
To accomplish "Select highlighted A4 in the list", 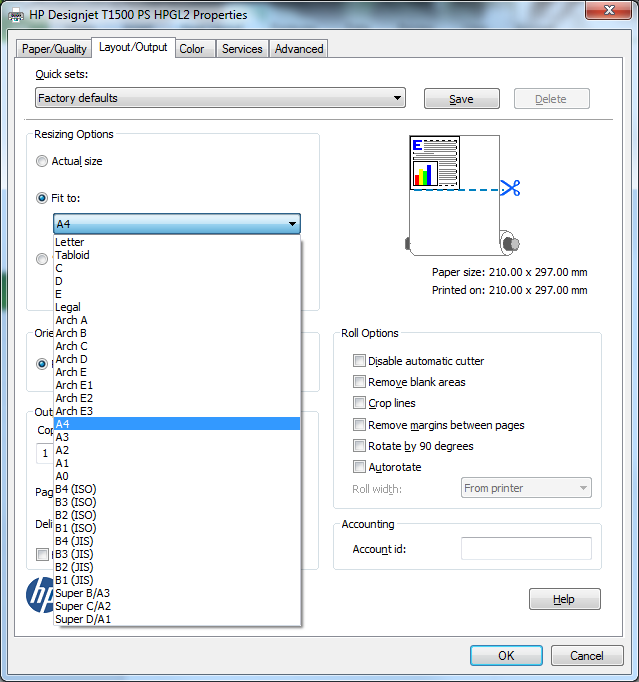I will [x=177, y=424].
